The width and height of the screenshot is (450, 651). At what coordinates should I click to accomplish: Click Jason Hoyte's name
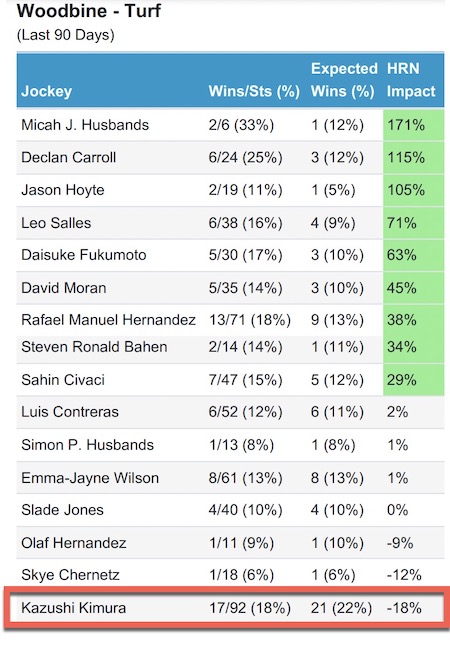[x=63, y=190]
